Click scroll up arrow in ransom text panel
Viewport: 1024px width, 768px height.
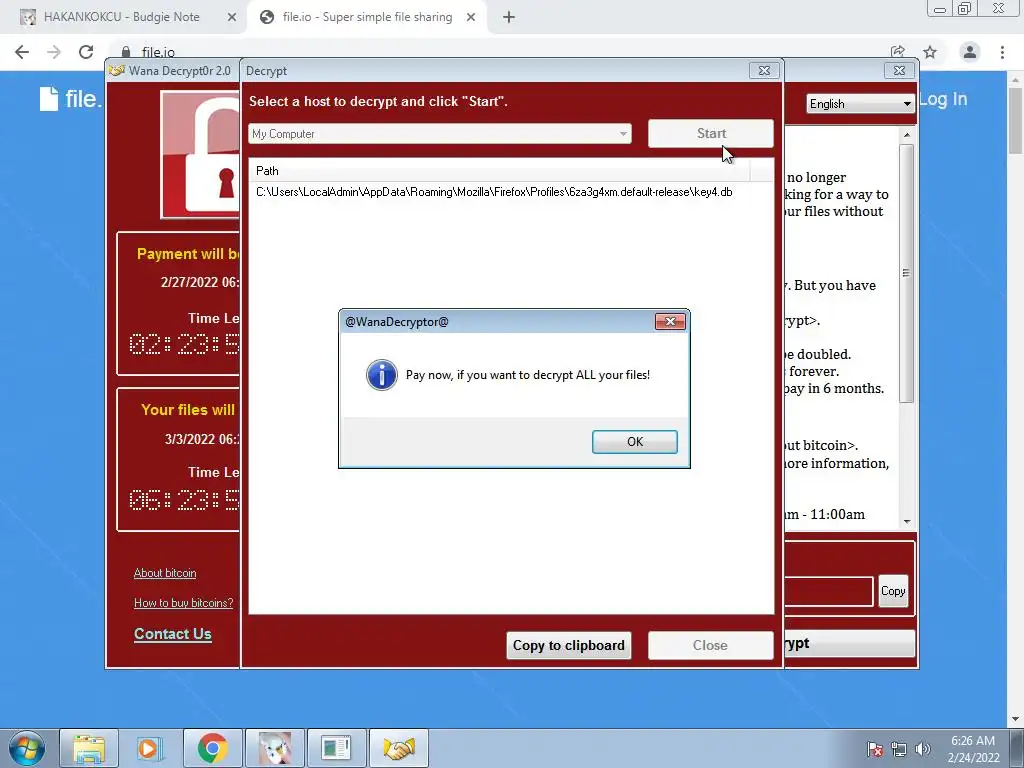[906, 135]
